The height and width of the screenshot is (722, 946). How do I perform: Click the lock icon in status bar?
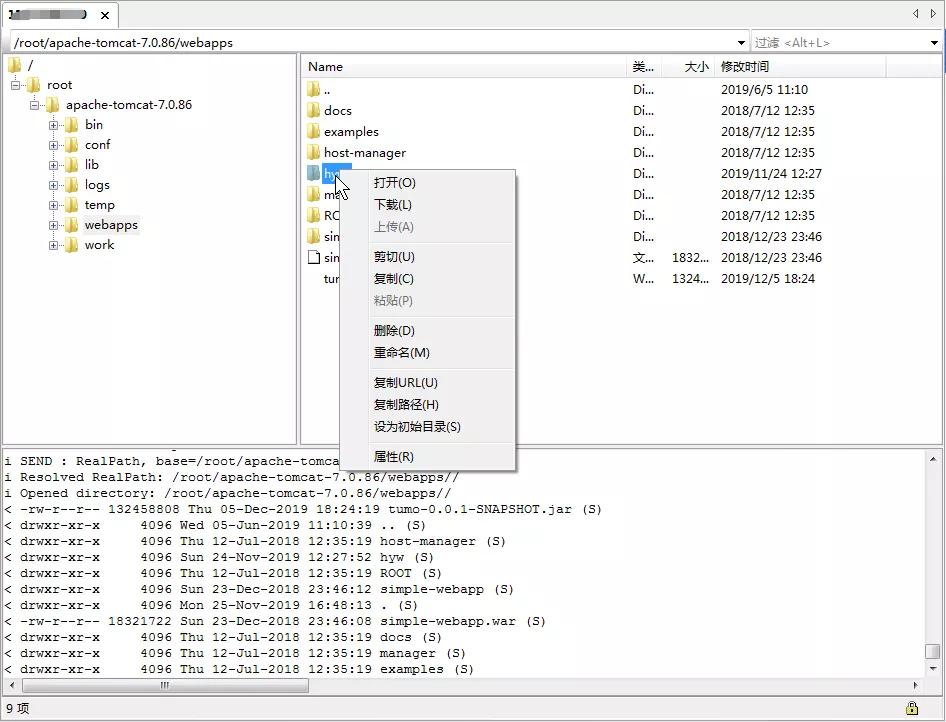click(911, 708)
